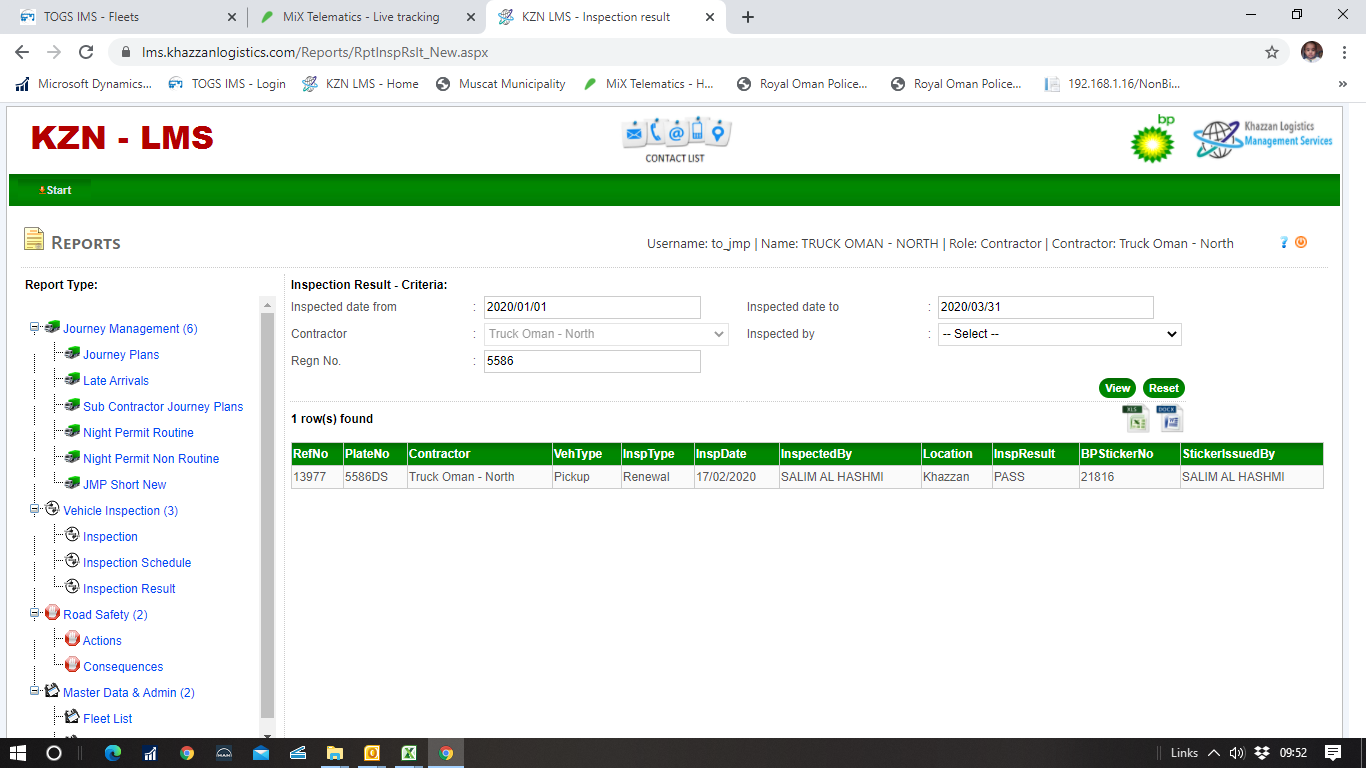1366x768 pixels.
Task: Collapse the Journey Management tree node
Action: [35, 328]
